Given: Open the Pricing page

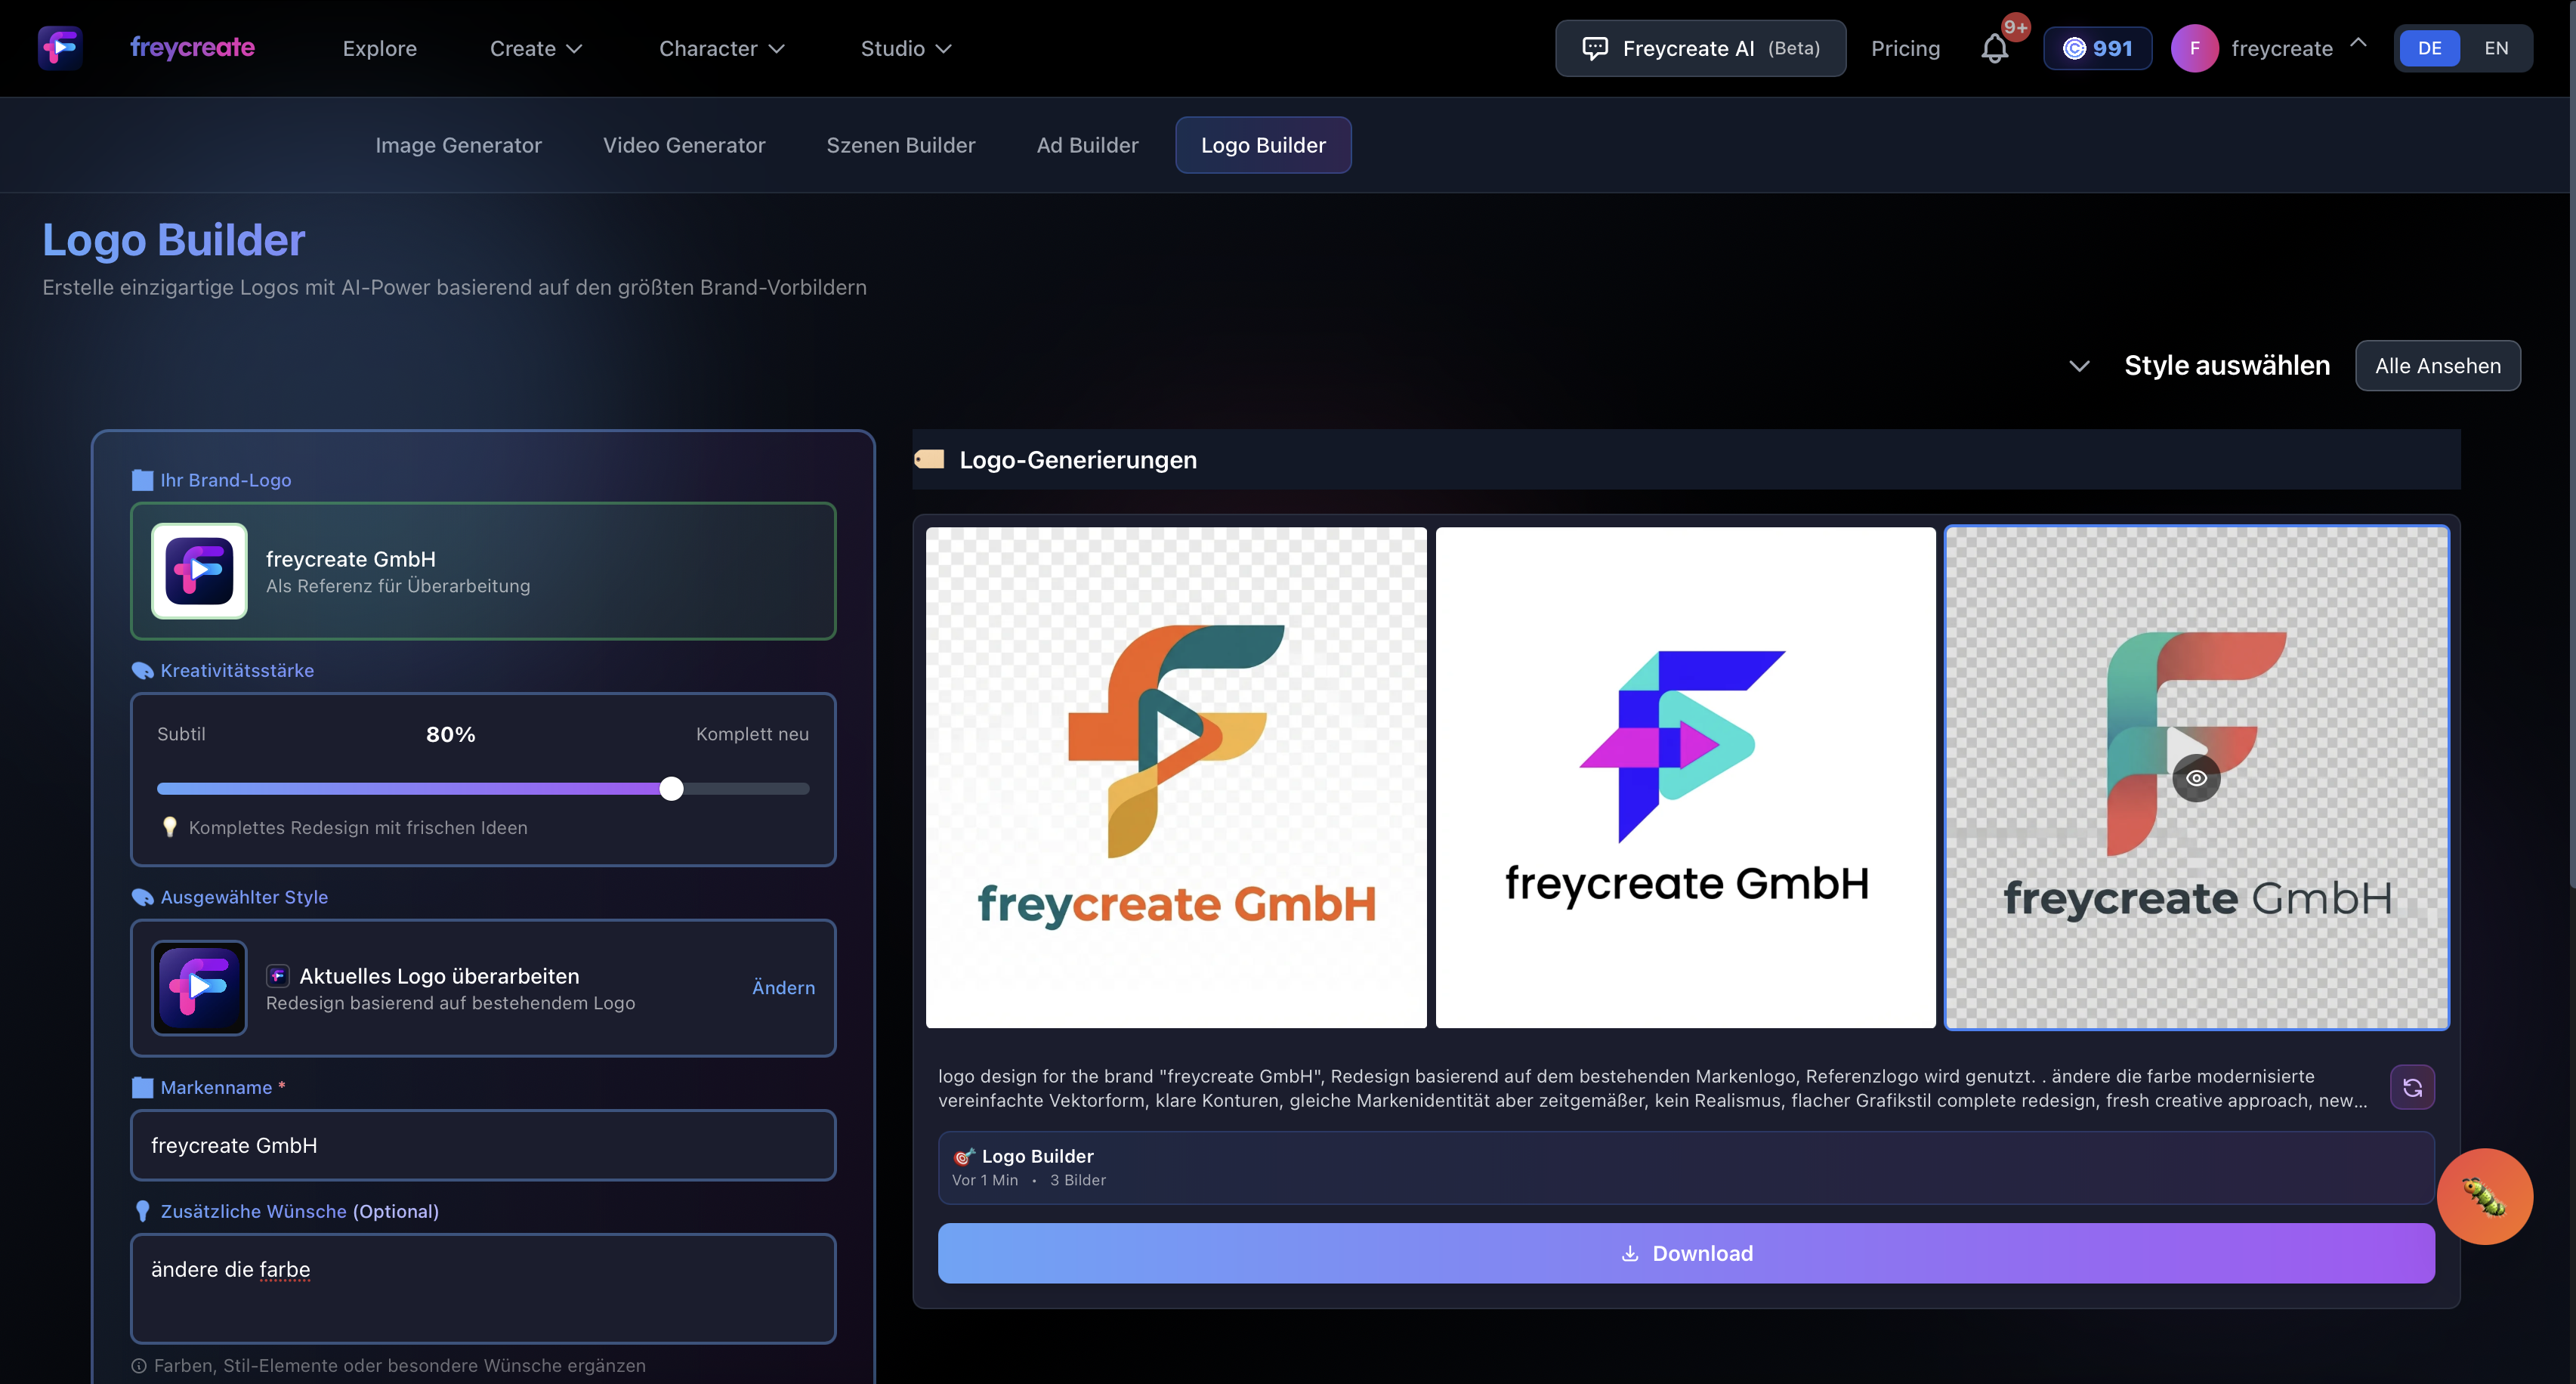Looking at the screenshot, I should (1905, 48).
